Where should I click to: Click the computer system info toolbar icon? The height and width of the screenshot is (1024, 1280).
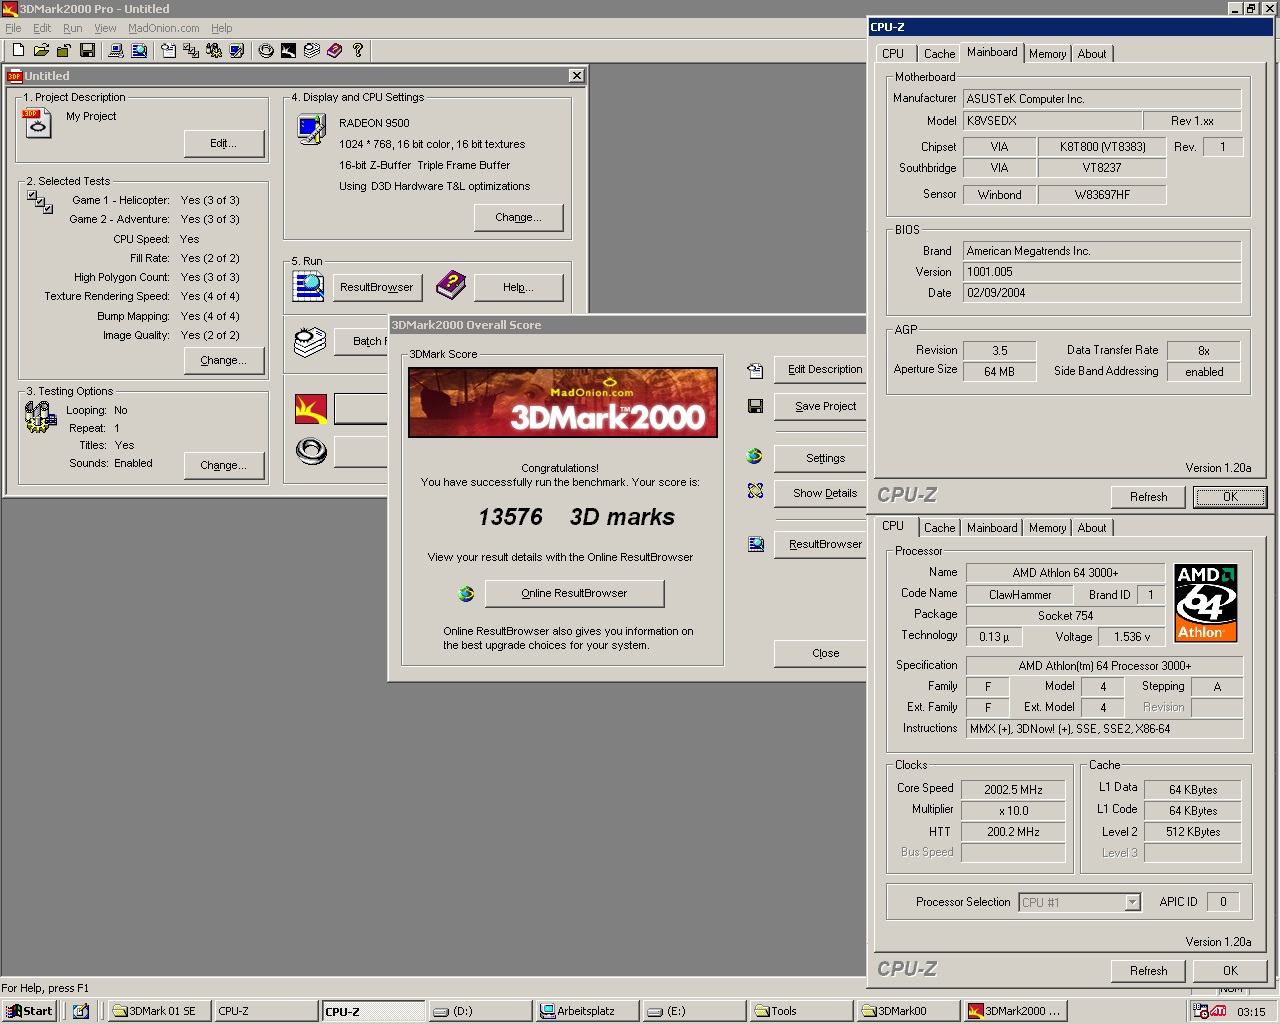tap(116, 50)
